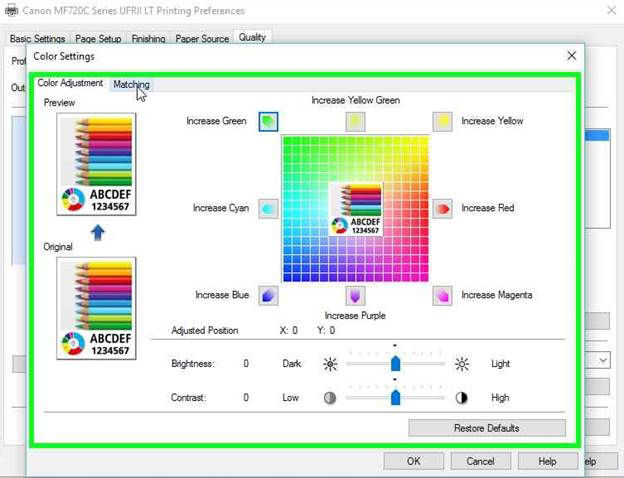Click the Increase Magenta icon button
The image size is (624, 478).
click(443, 295)
